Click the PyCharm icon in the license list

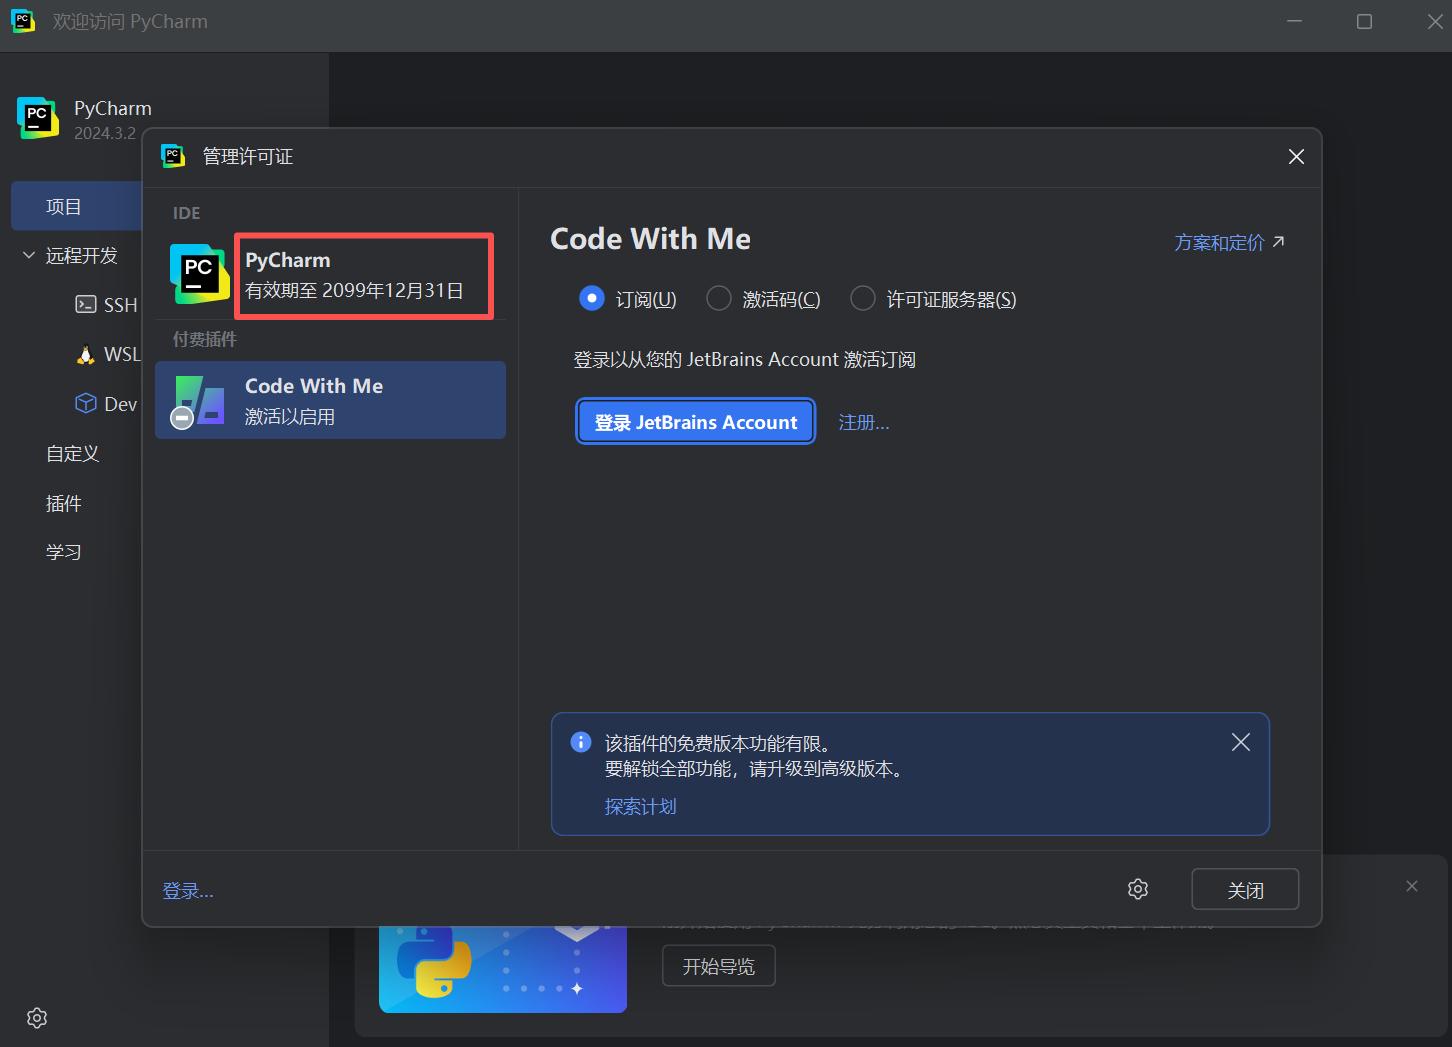click(x=199, y=274)
